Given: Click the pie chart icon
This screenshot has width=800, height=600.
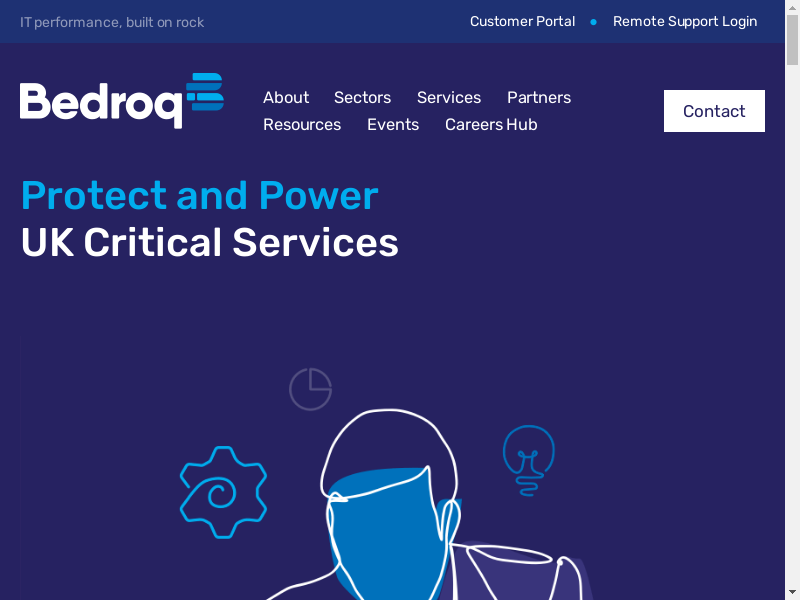Looking at the screenshot, I should coord(310,389).
